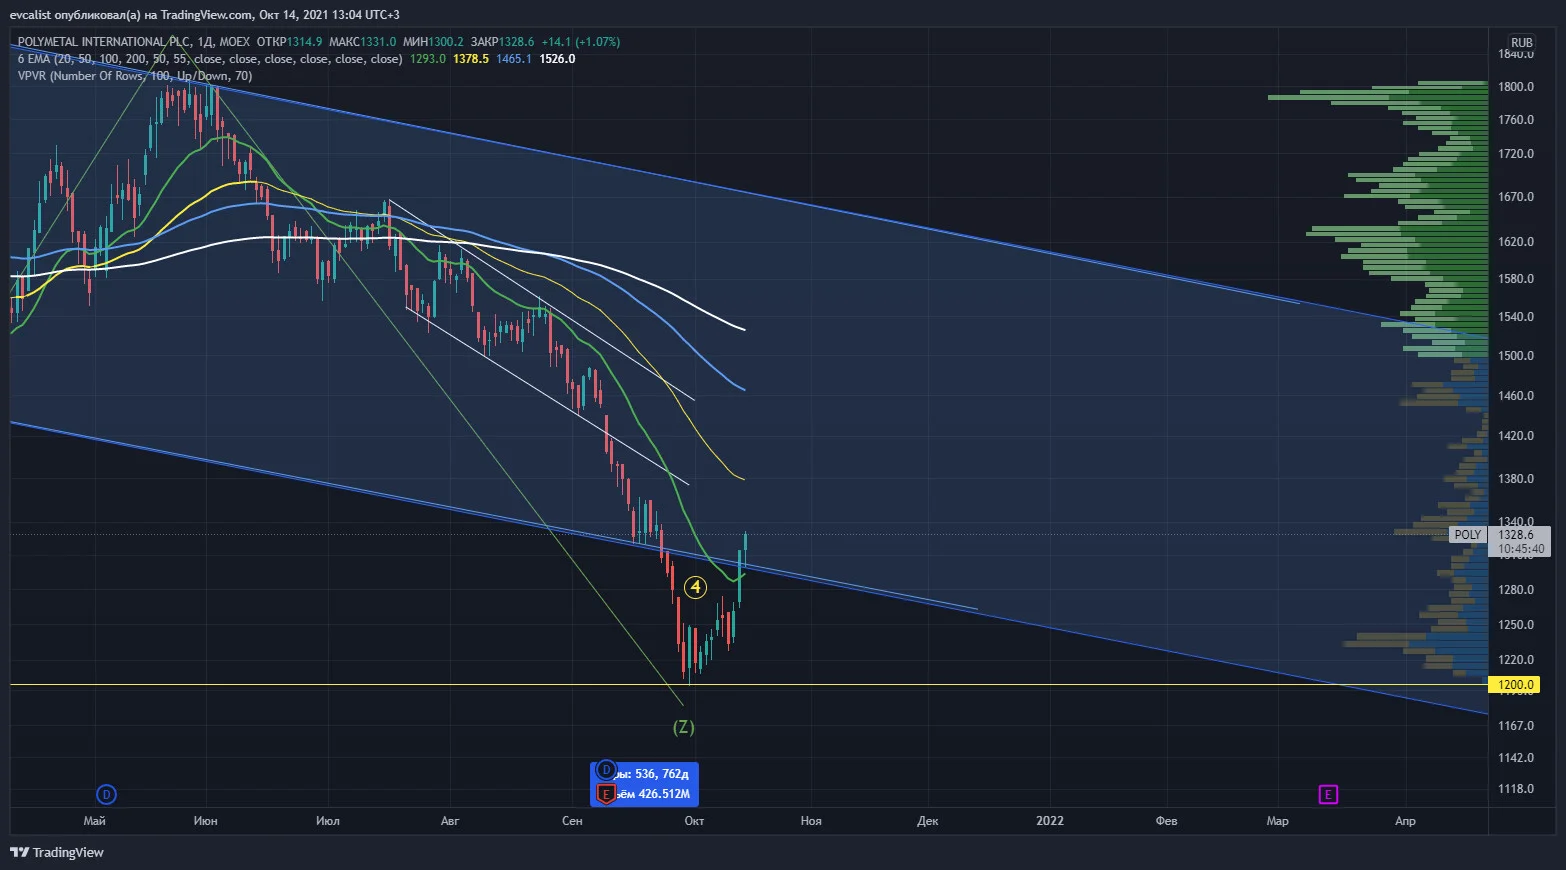Click the purple E earnings marker
Viewport: 1566px width, 870px height.
pyautogui.click(x=1328, y=795)
